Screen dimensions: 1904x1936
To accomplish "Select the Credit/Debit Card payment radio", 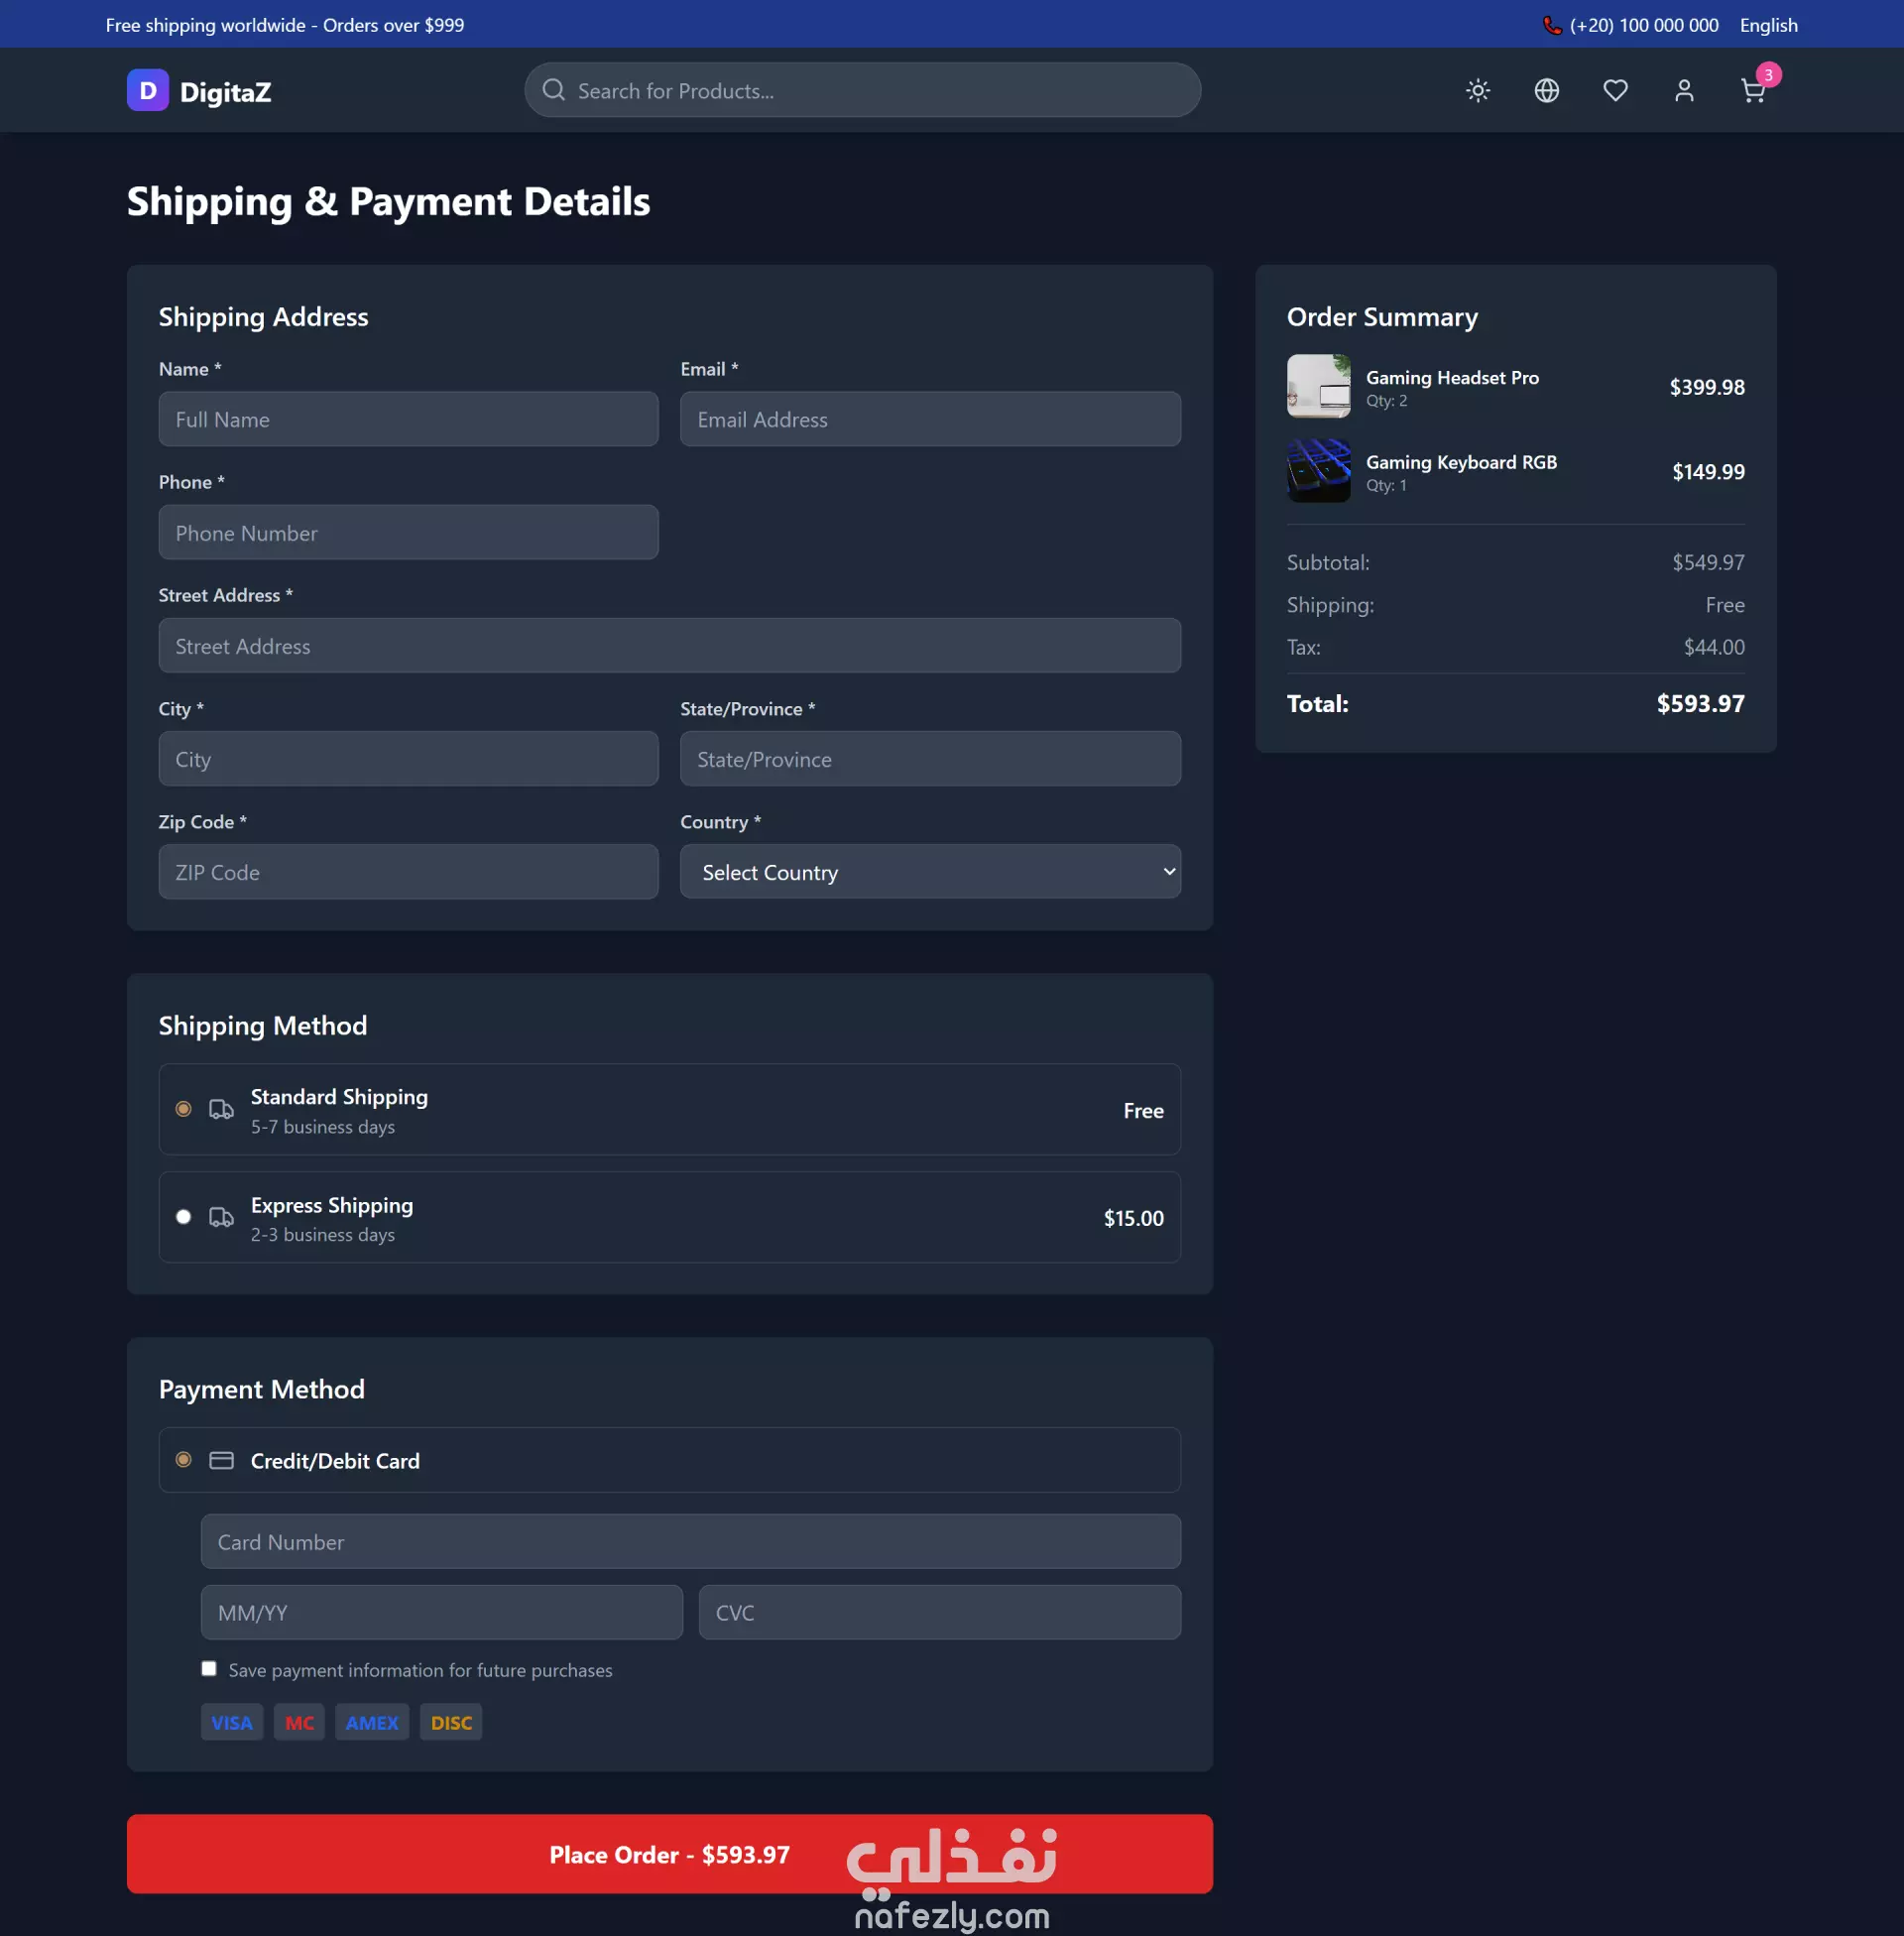I will (x=184, y=1460).
